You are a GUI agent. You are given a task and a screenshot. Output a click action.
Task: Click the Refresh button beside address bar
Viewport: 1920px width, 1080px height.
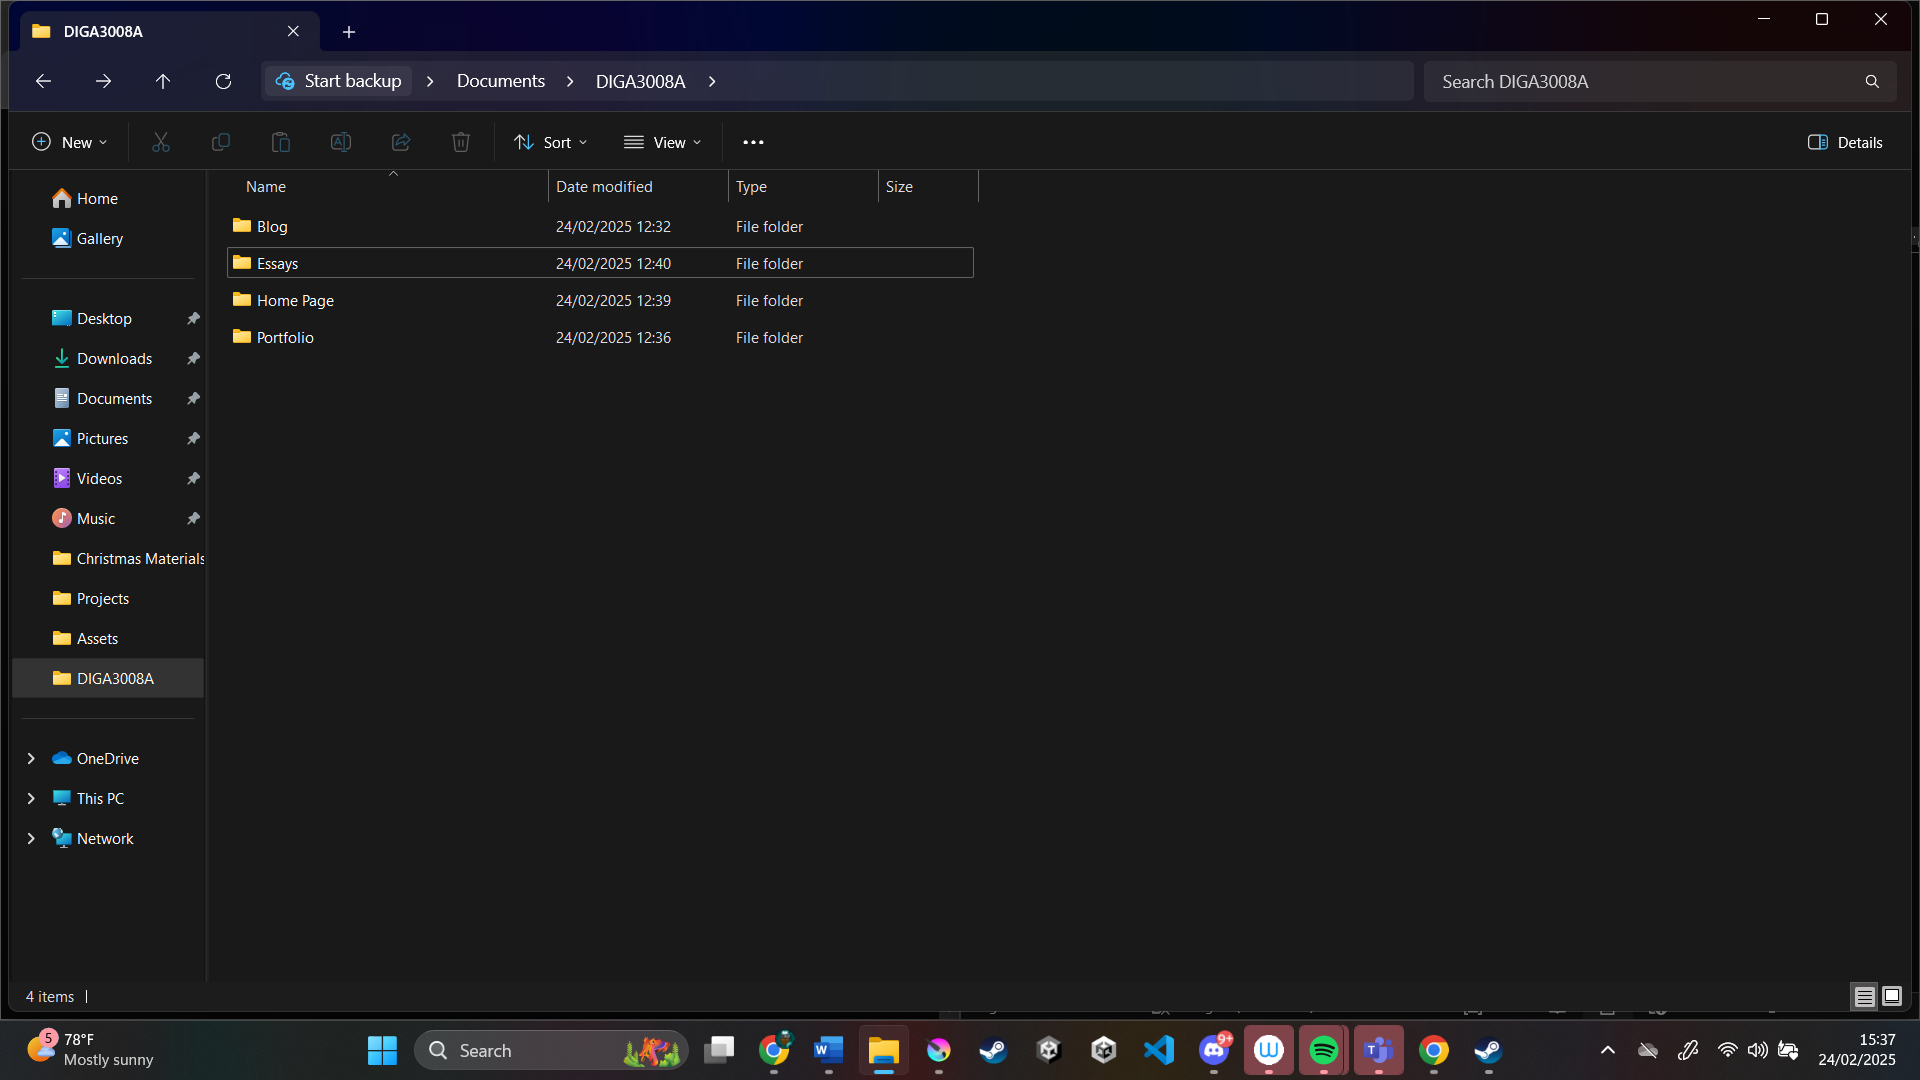click(x=223, y=81)
